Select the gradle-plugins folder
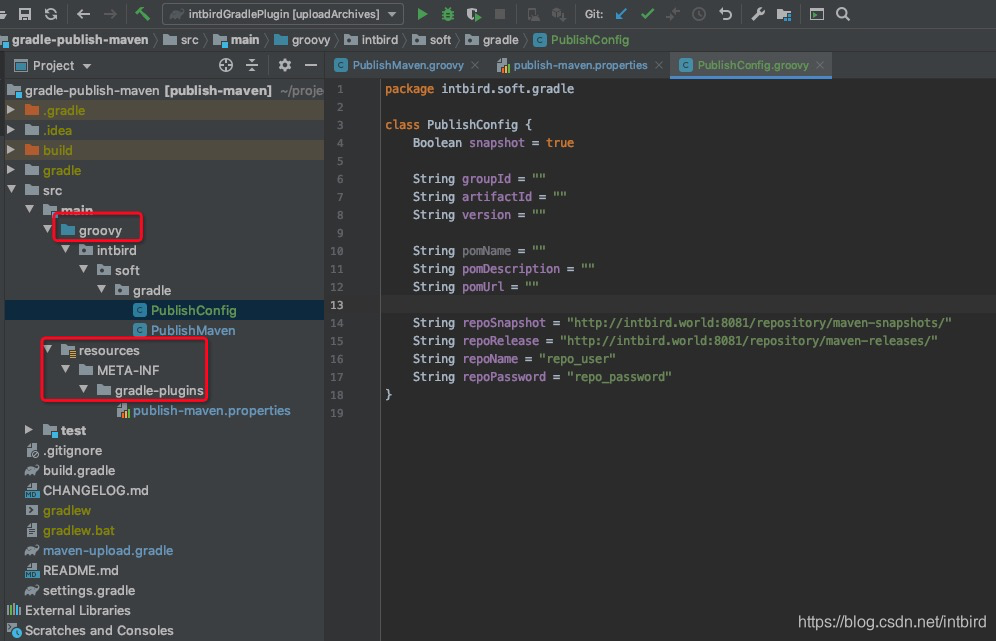The height and width of the screenshot is (641, 996). click(150, 390)
